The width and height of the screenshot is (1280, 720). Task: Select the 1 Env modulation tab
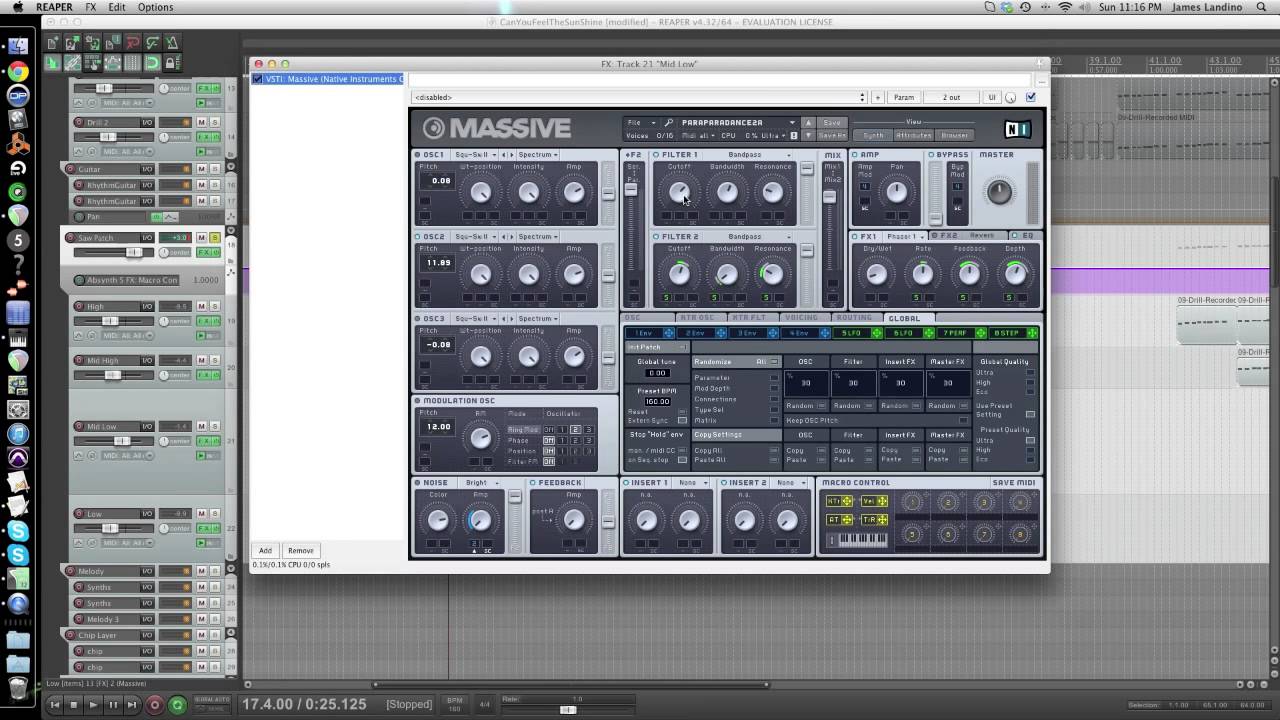coord(645,333)
